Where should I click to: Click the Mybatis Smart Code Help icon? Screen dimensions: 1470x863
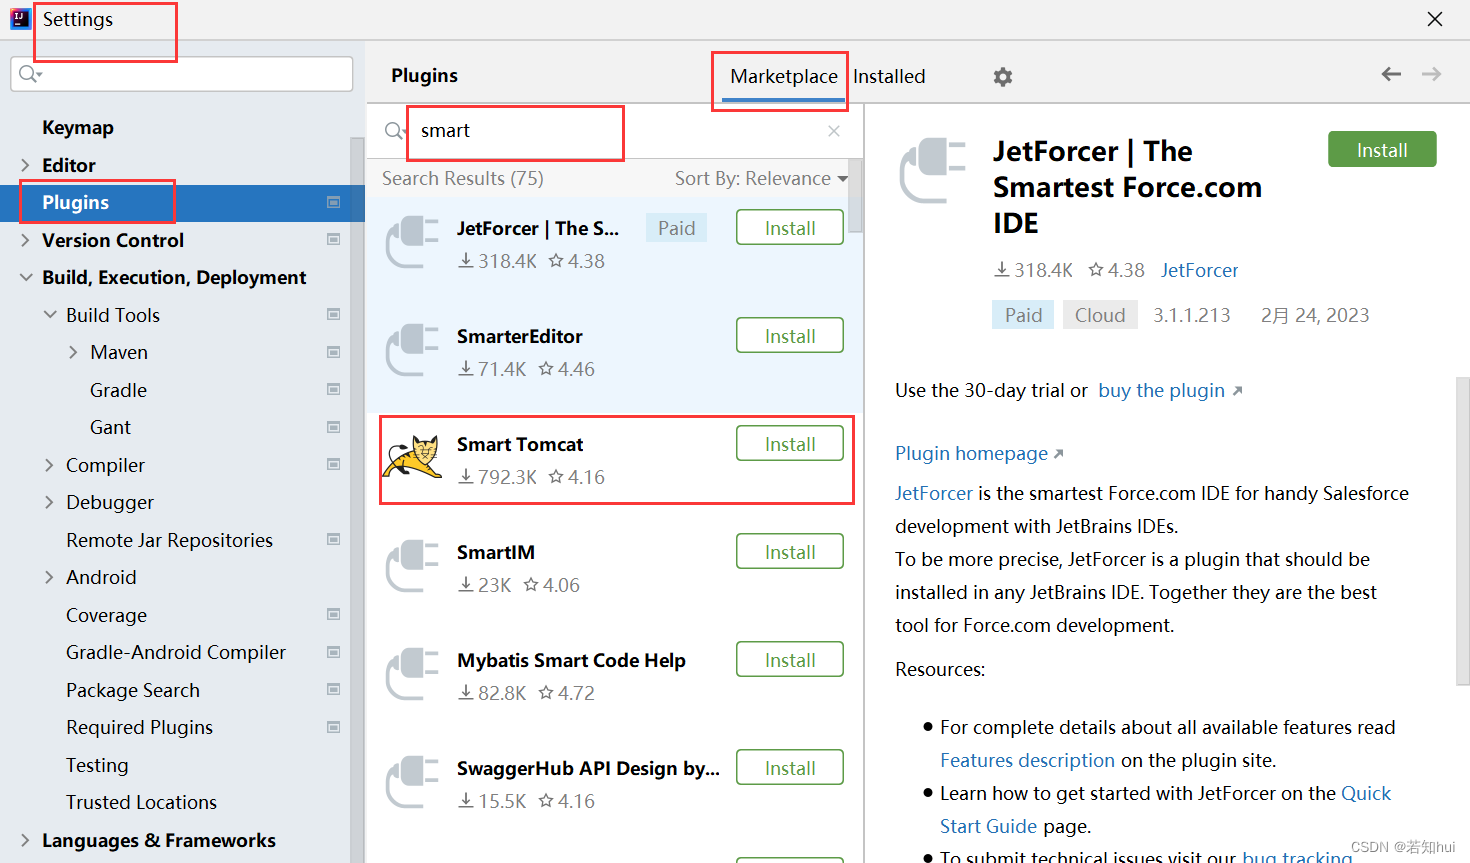(x=413, y=674)
